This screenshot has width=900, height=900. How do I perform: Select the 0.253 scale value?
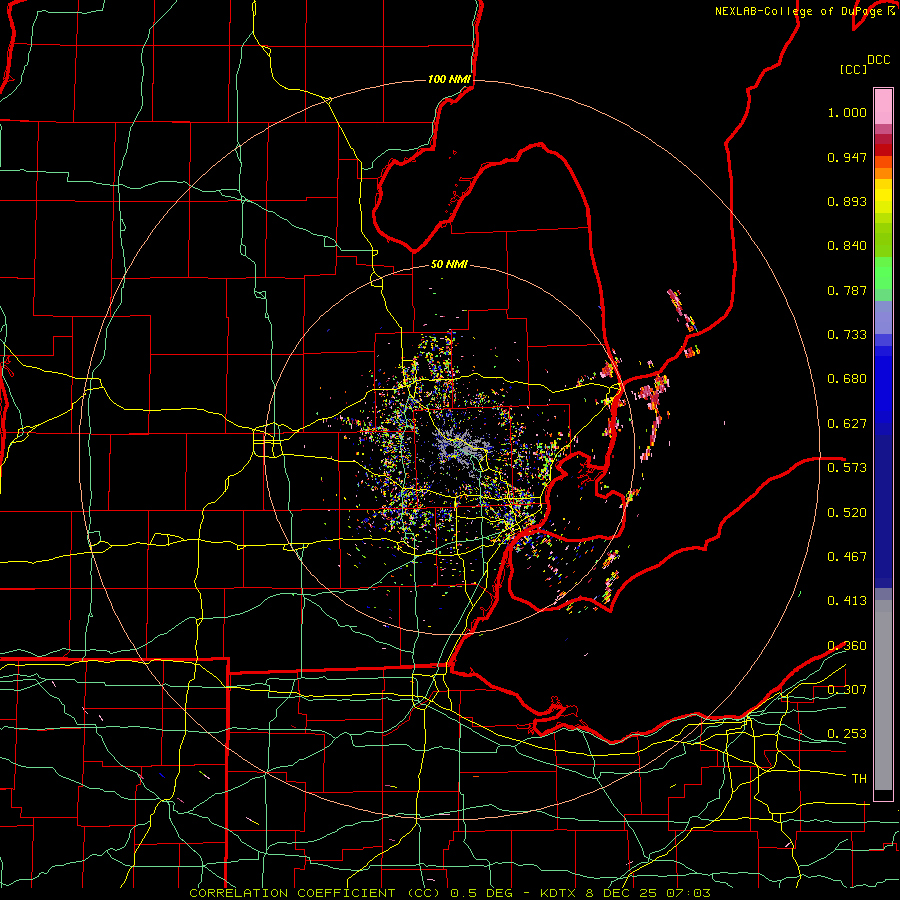tap(847, 734)
